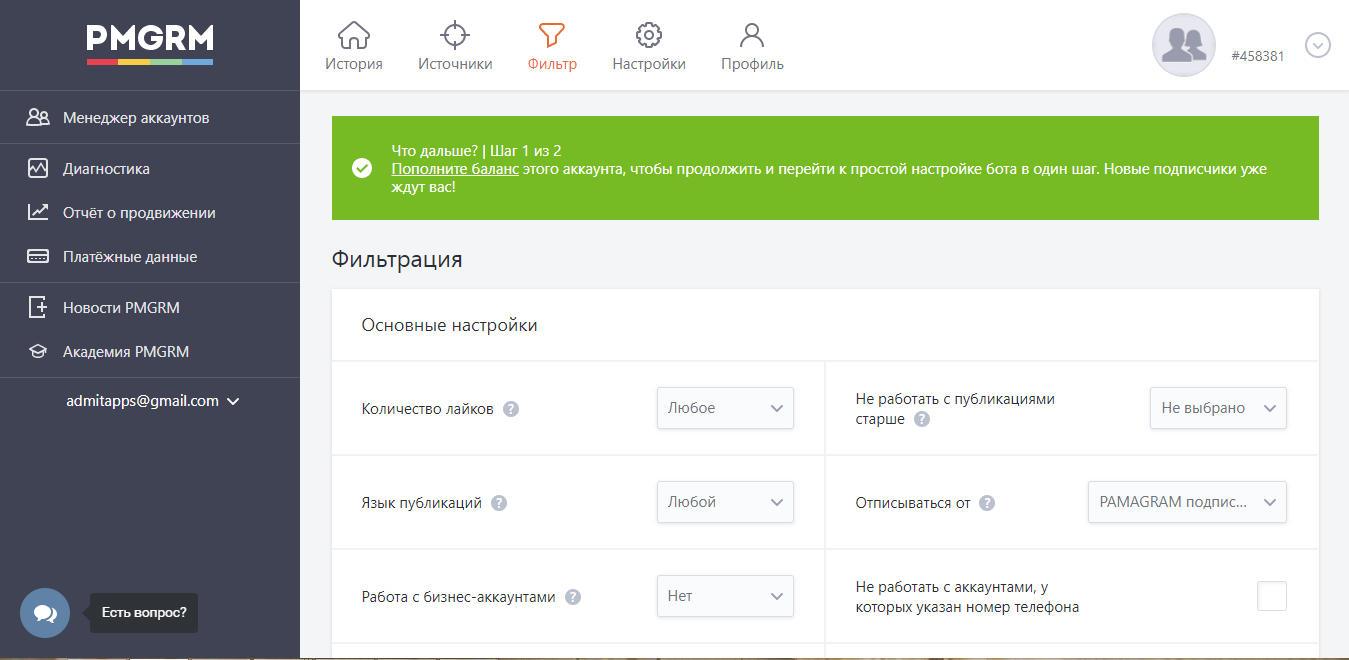1349x660 pixels.
Task: Open the Язык публикаций dropdown
Action: [x=725, y=502]
